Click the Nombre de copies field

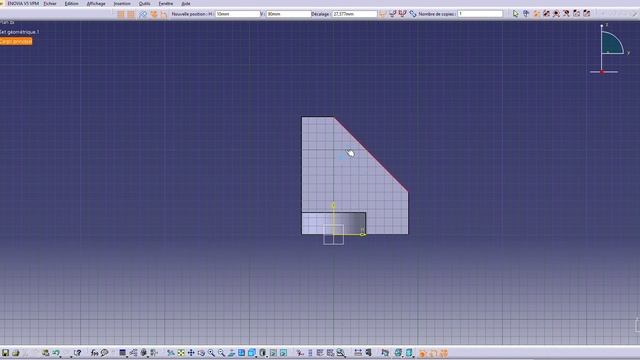point(480,14)
